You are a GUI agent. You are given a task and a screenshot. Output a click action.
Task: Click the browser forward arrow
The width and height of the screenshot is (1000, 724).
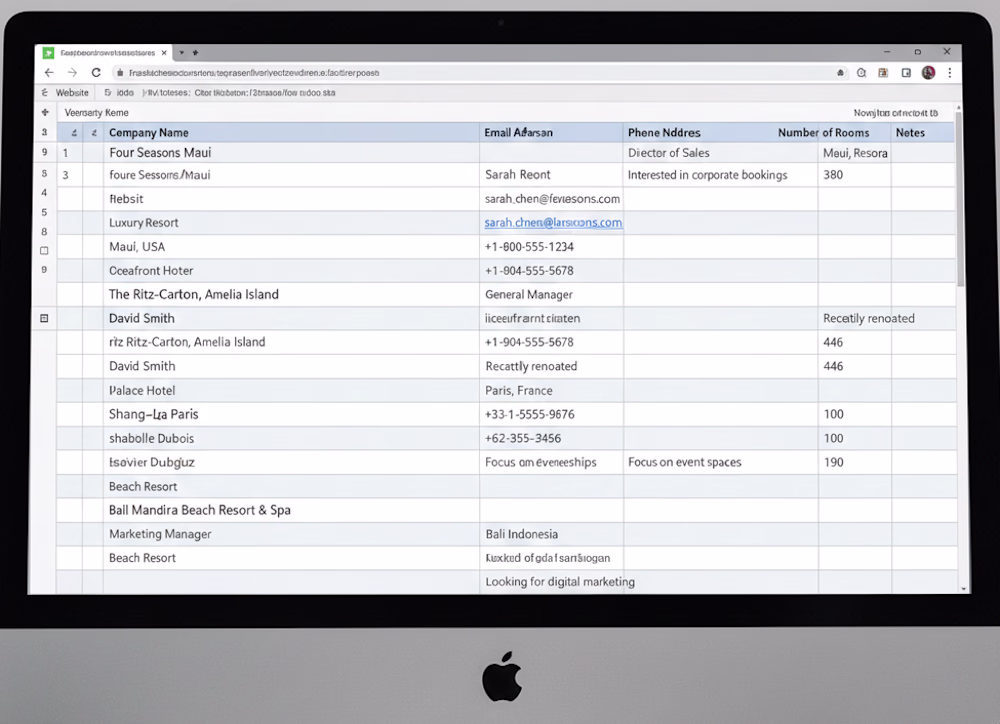(x=72, y=73)
